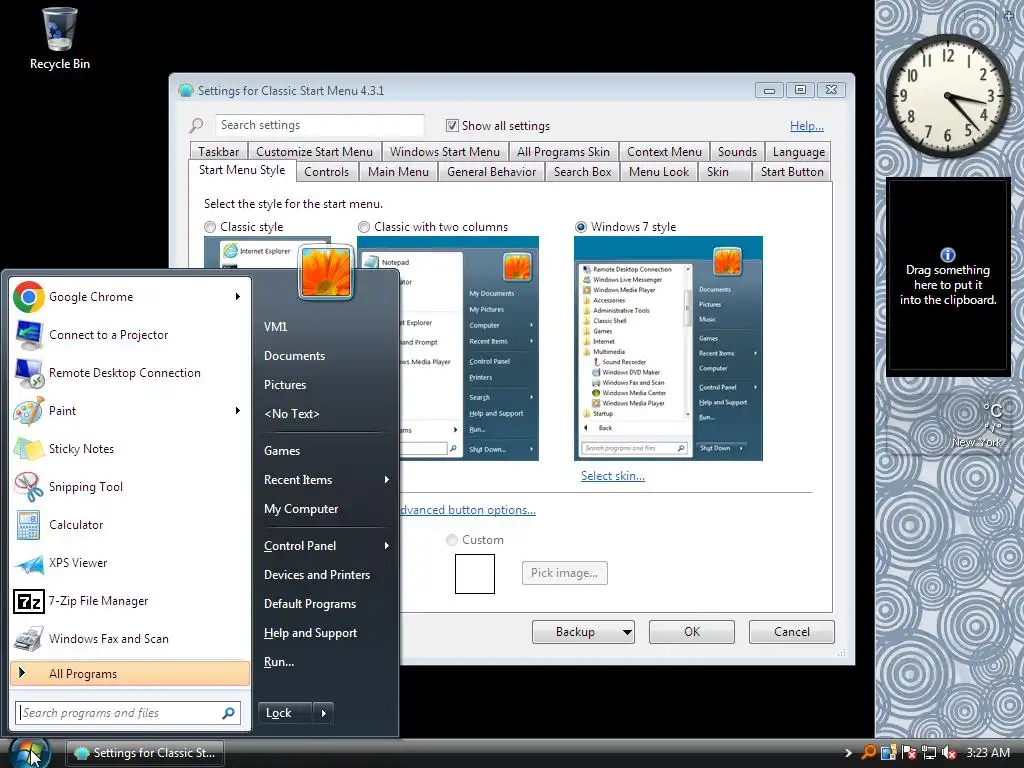1024x768 pixels.
Task: Open the General Behavior tab
Action: [x=491, y=172]
